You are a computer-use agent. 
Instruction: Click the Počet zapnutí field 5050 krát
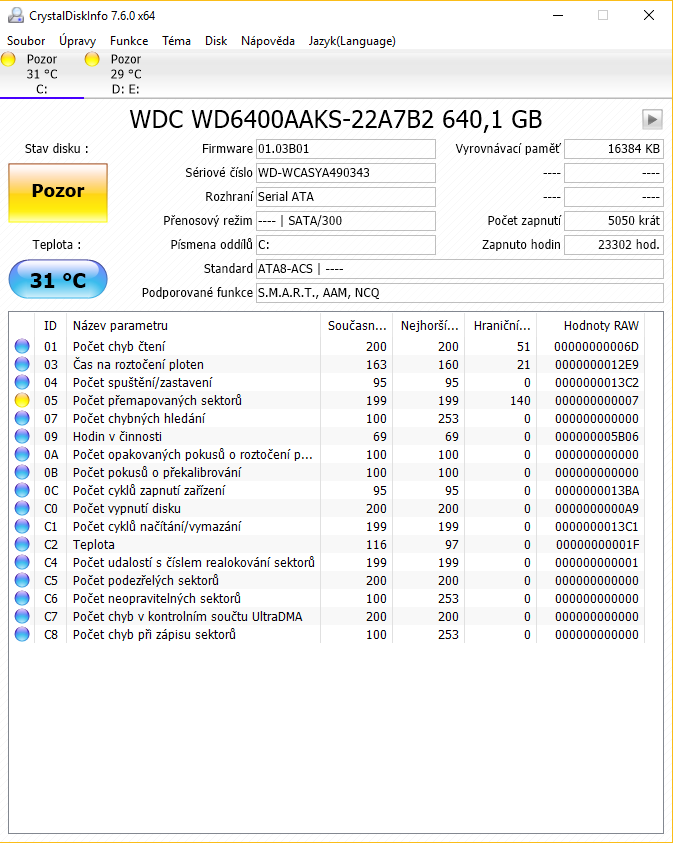point(614,221)
